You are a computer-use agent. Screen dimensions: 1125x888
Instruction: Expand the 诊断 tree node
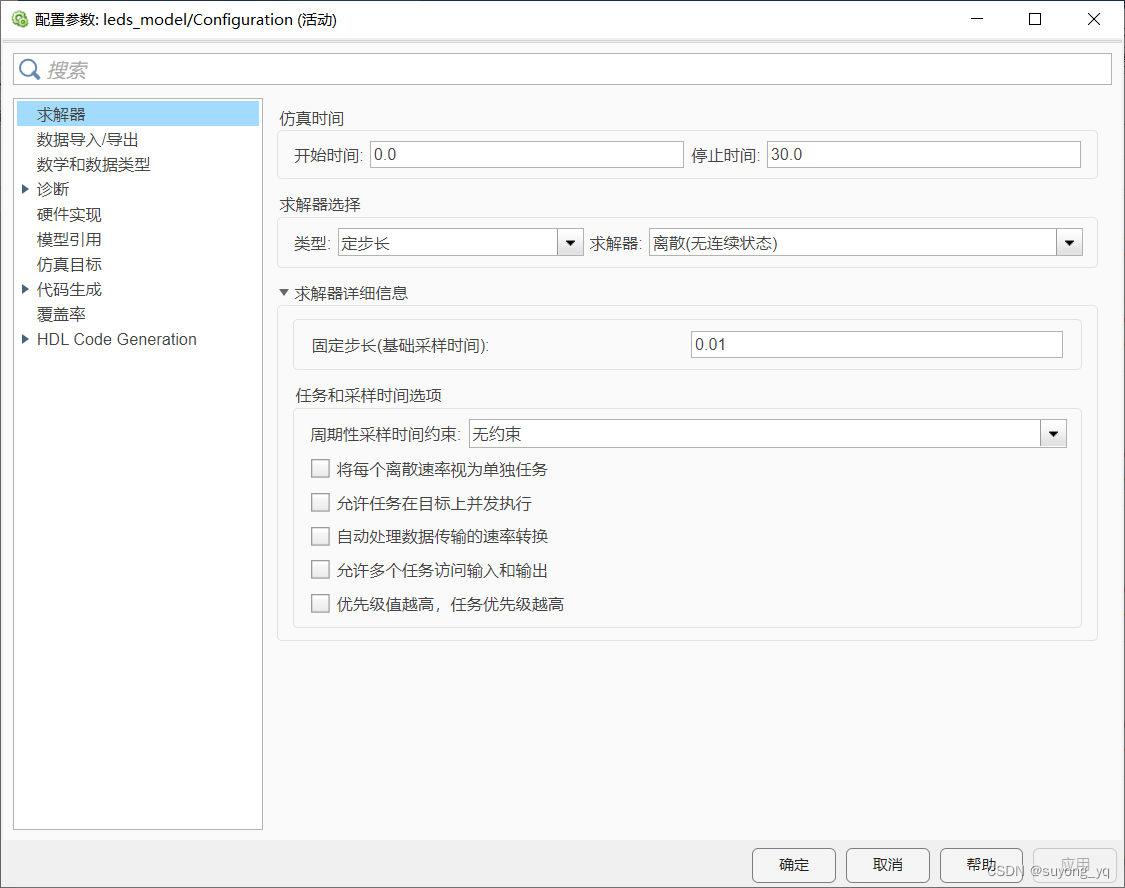coord(25,189)
